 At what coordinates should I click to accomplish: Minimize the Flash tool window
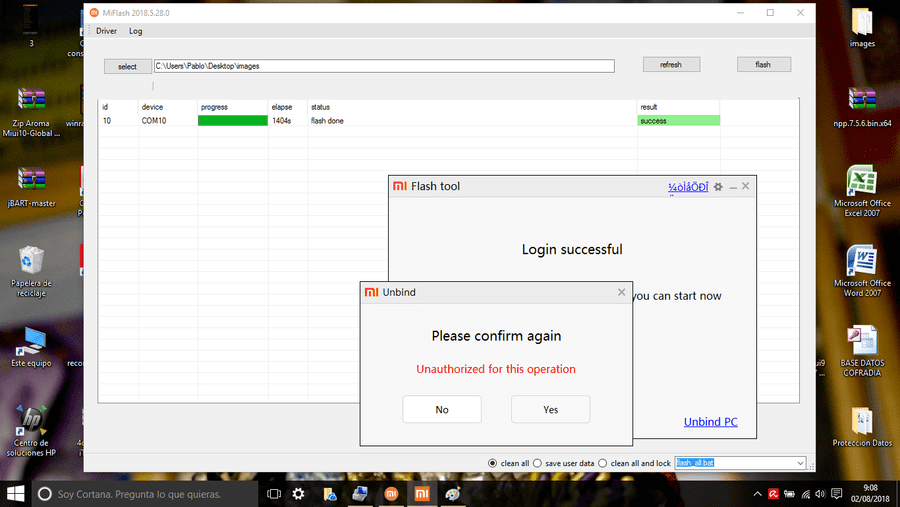pyautogui.click(x=733, y=187)
